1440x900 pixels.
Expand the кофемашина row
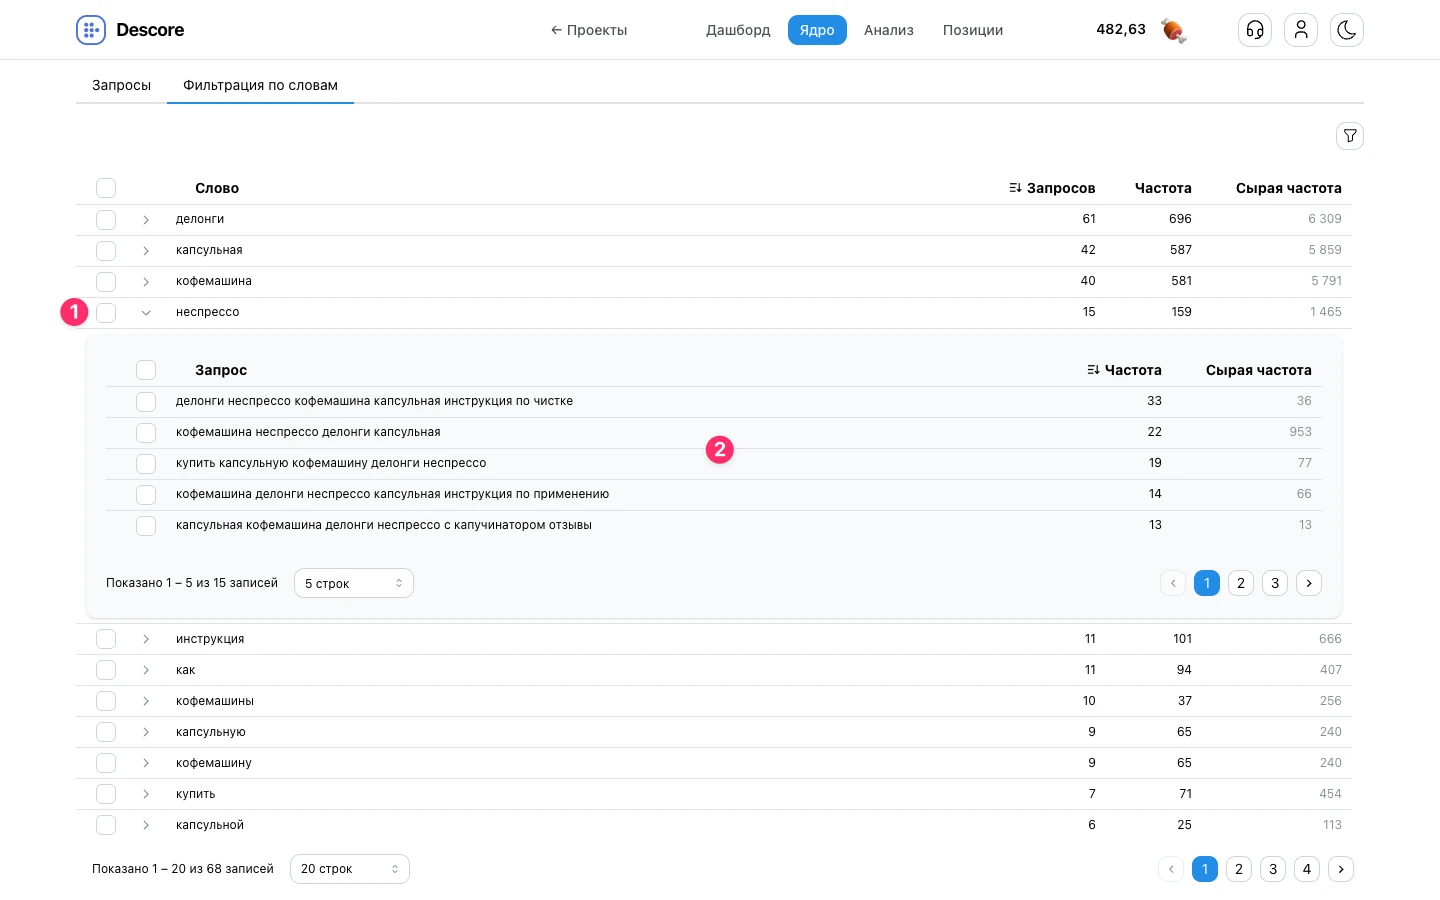[146, 282]
